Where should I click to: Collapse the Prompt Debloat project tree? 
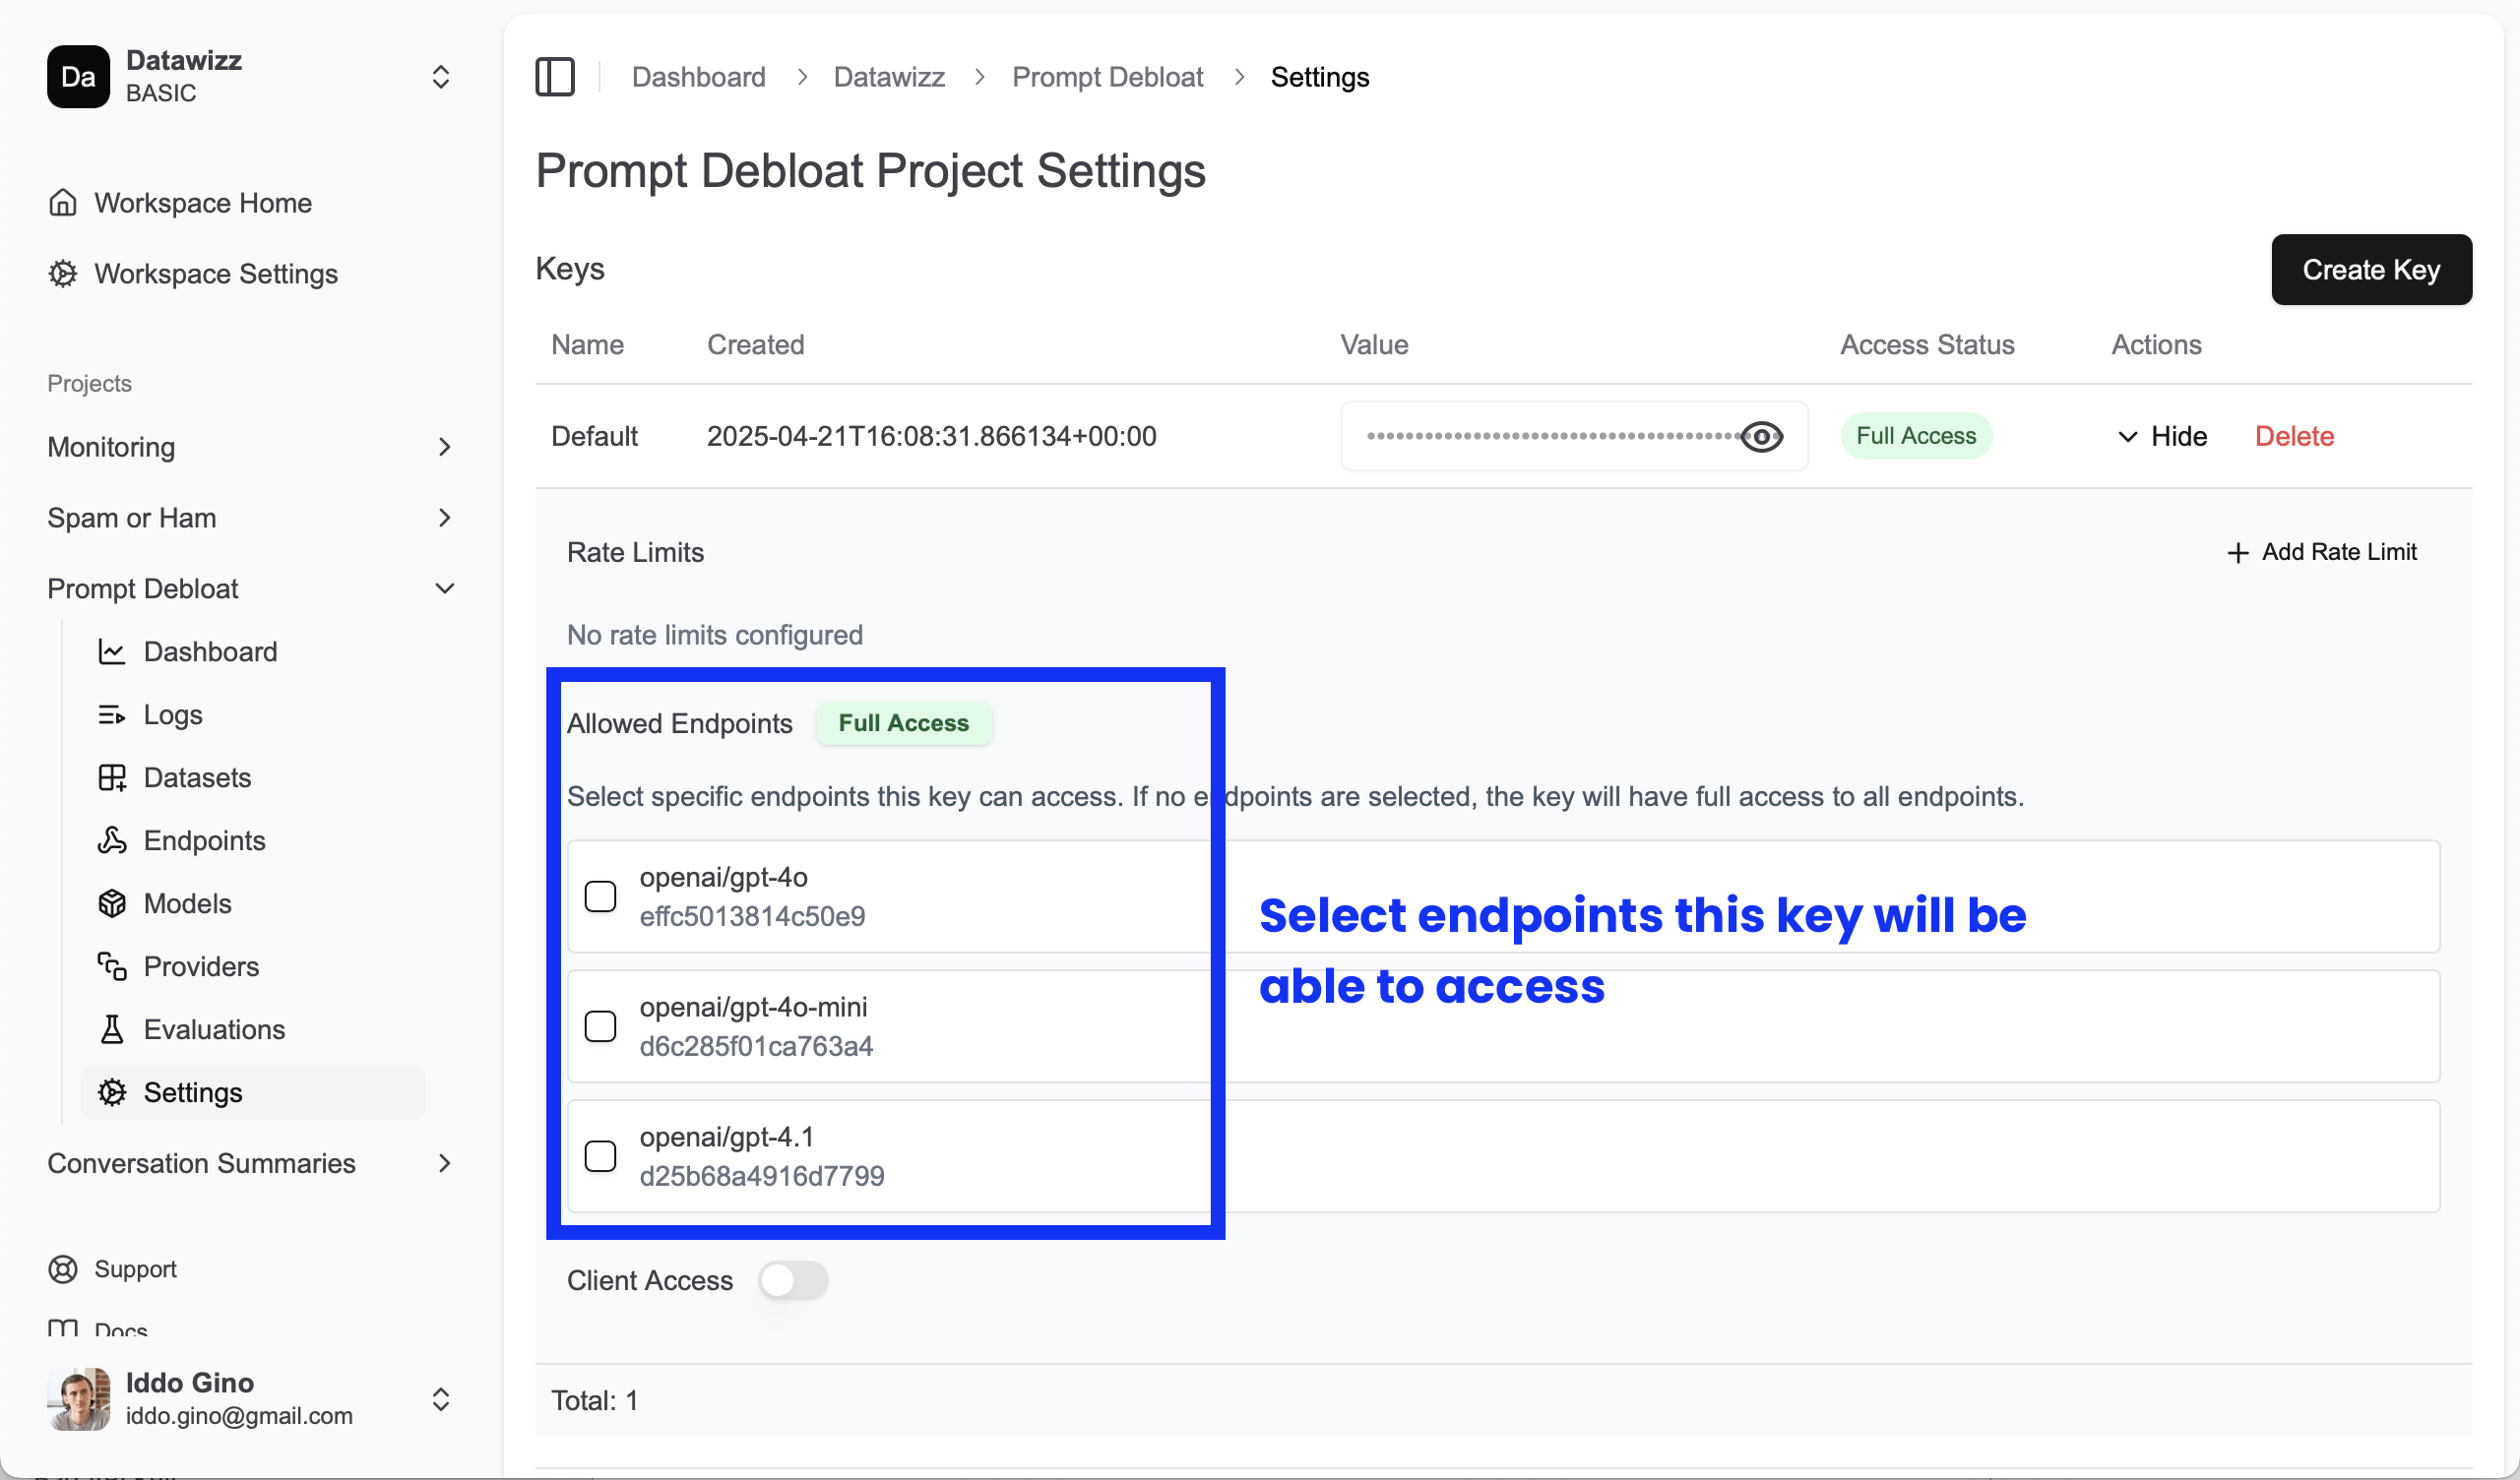pos(444,588)
